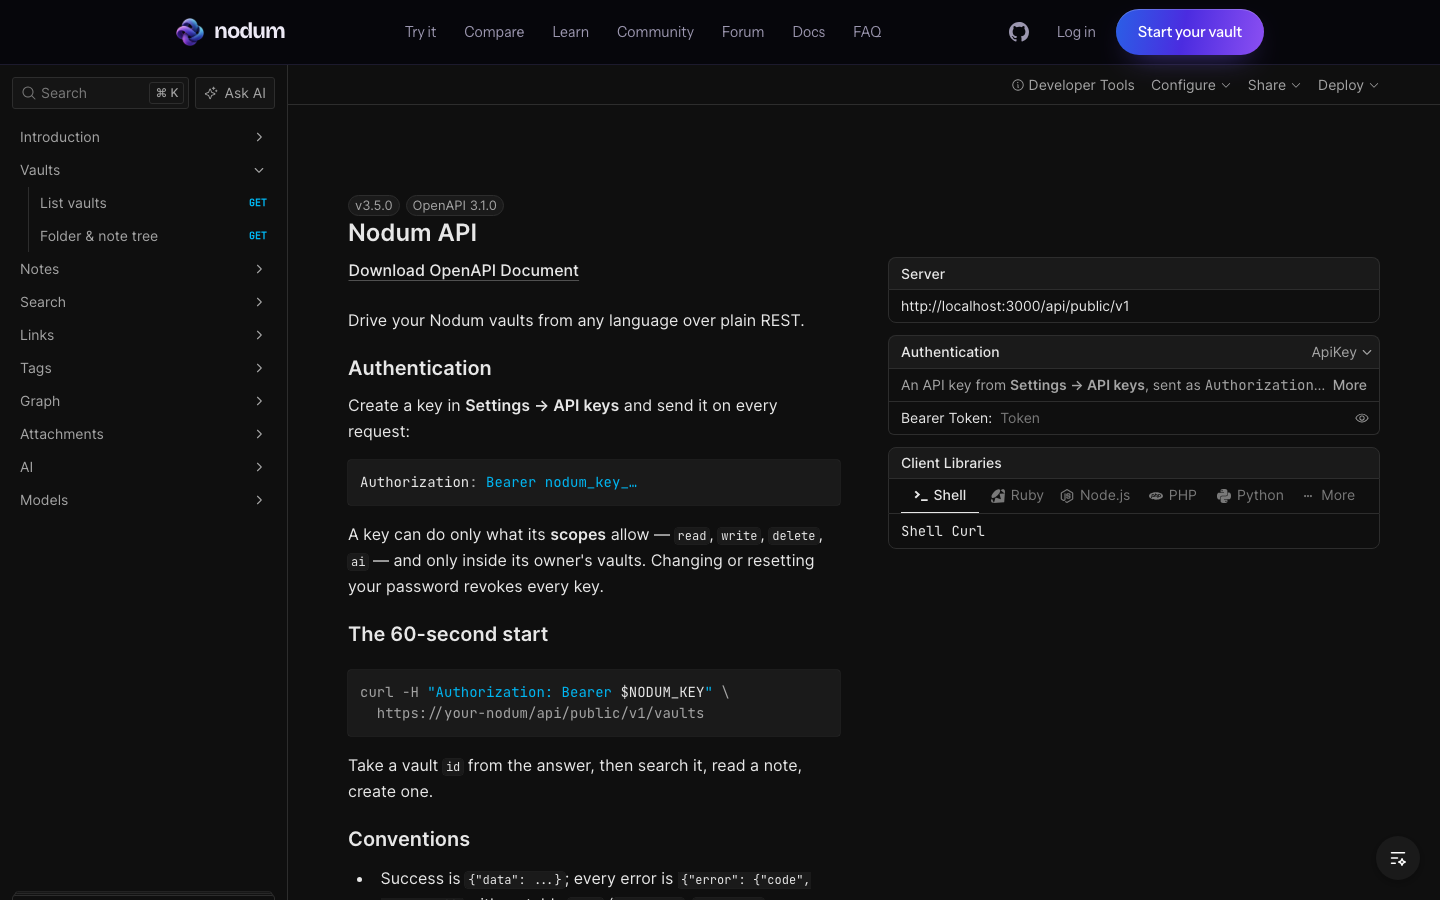Expand the Search section chevron in sidebar
1440x900 pixels.
[259, 302]
